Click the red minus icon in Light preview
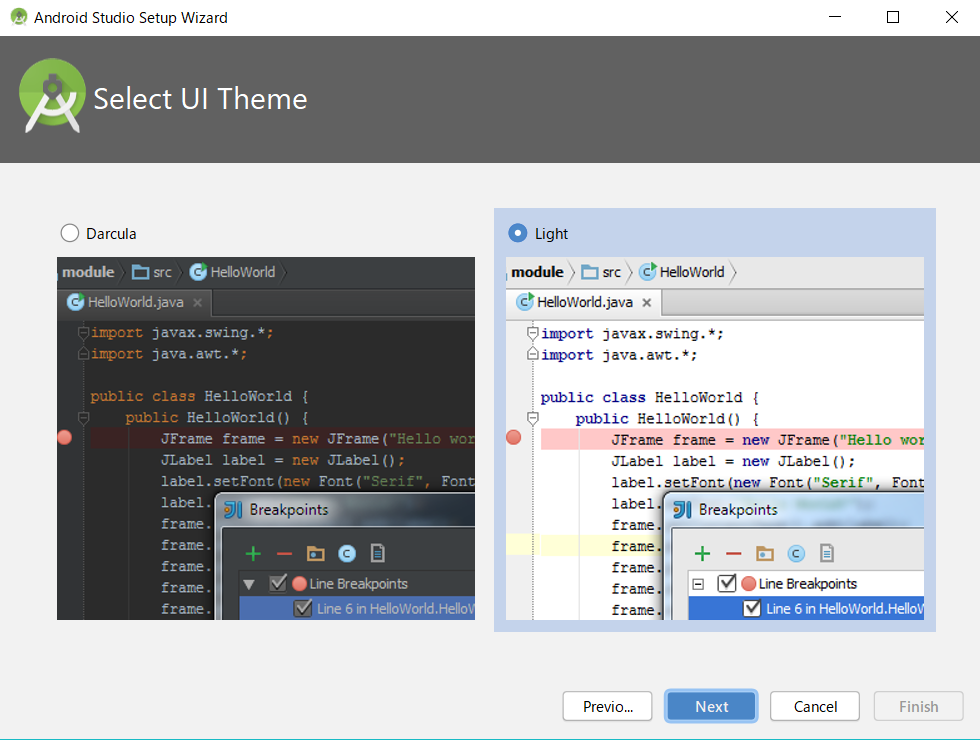Viewport: 980px width, 740px height. (733, 554)
